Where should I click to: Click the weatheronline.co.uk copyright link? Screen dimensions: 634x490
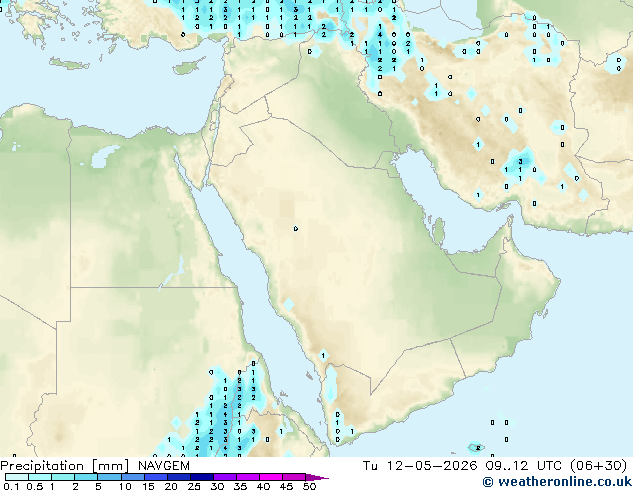[x=557, y=482]
